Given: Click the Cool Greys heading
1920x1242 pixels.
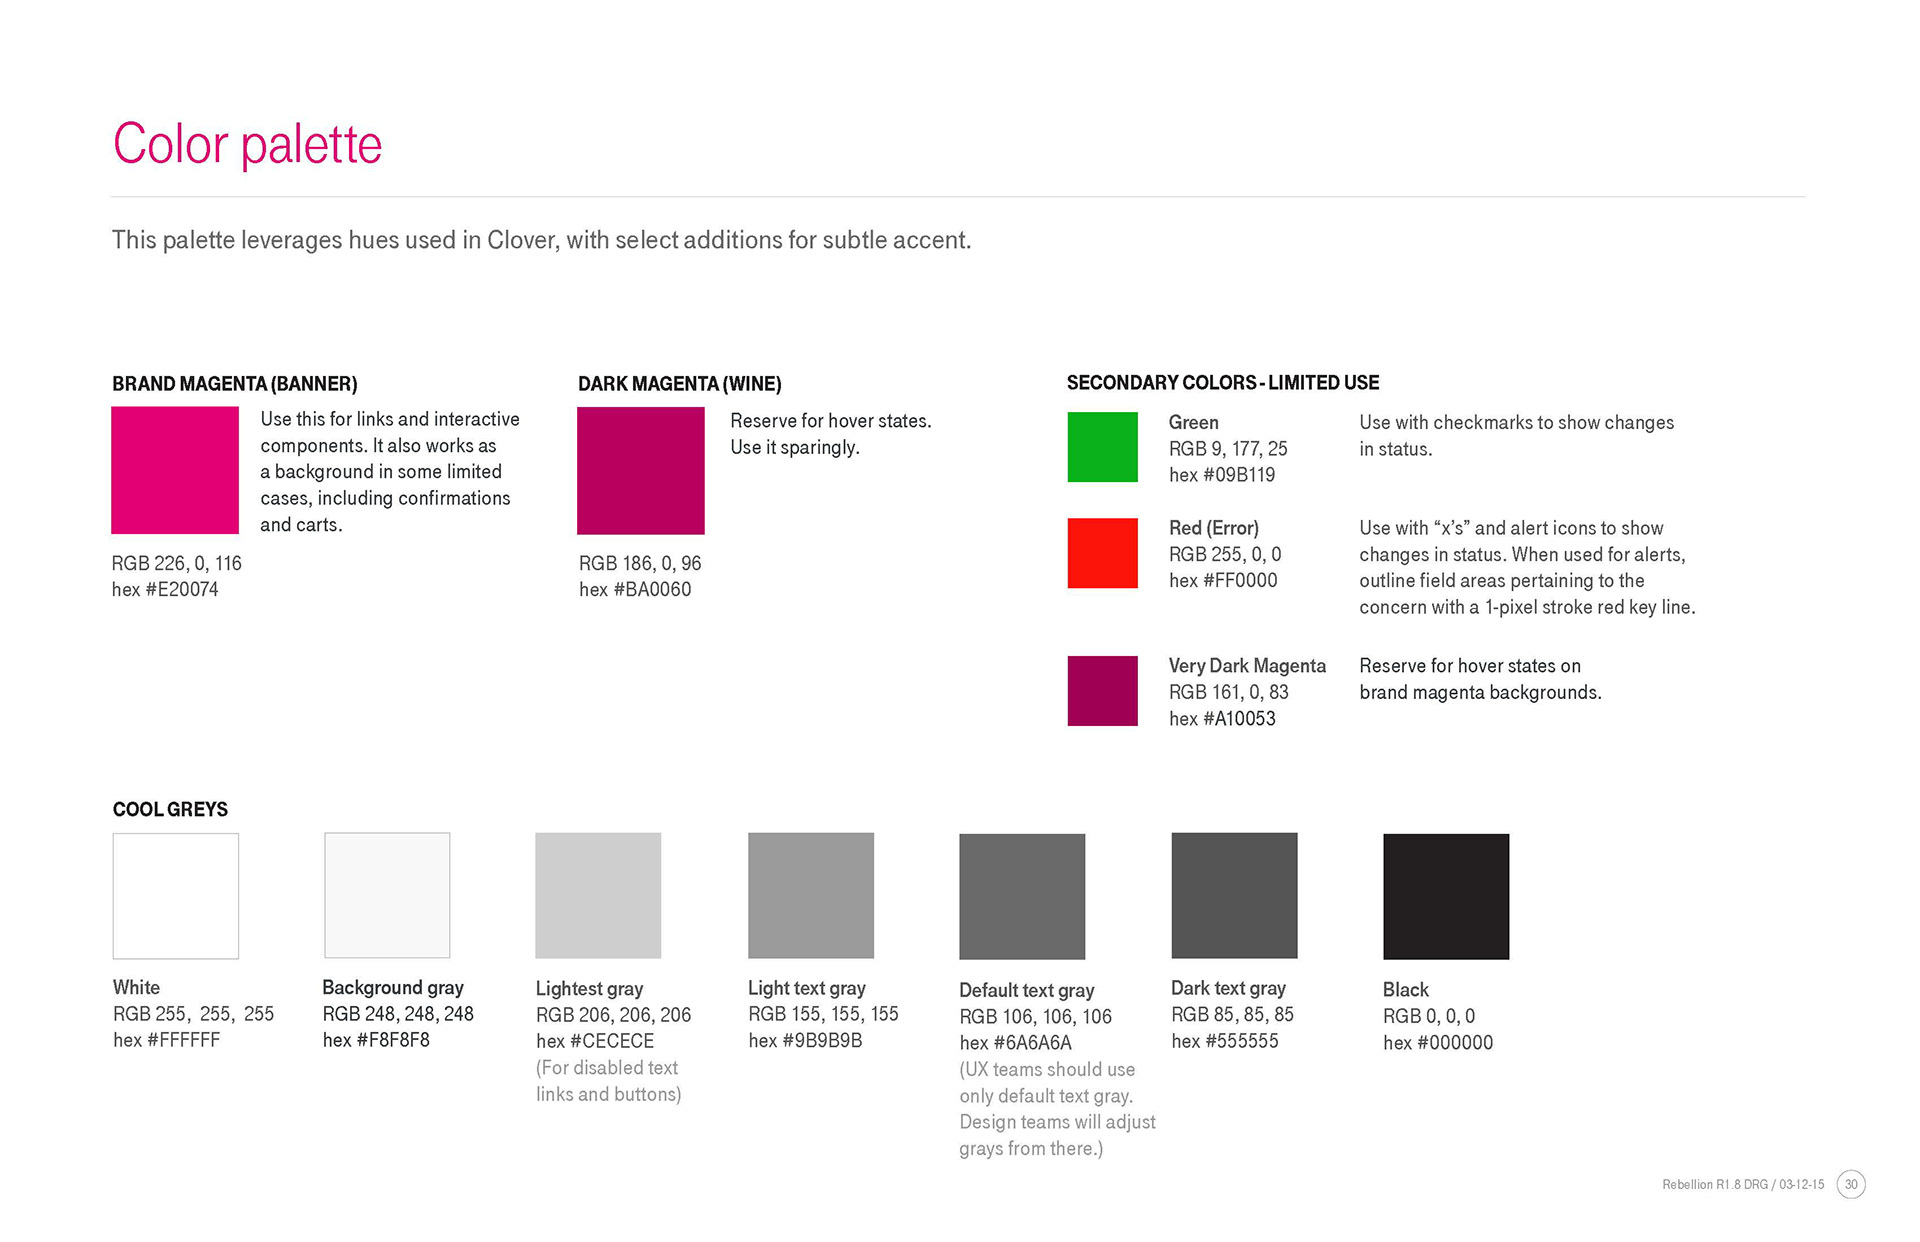Looking at the screenshot, I should coord(170,809).
